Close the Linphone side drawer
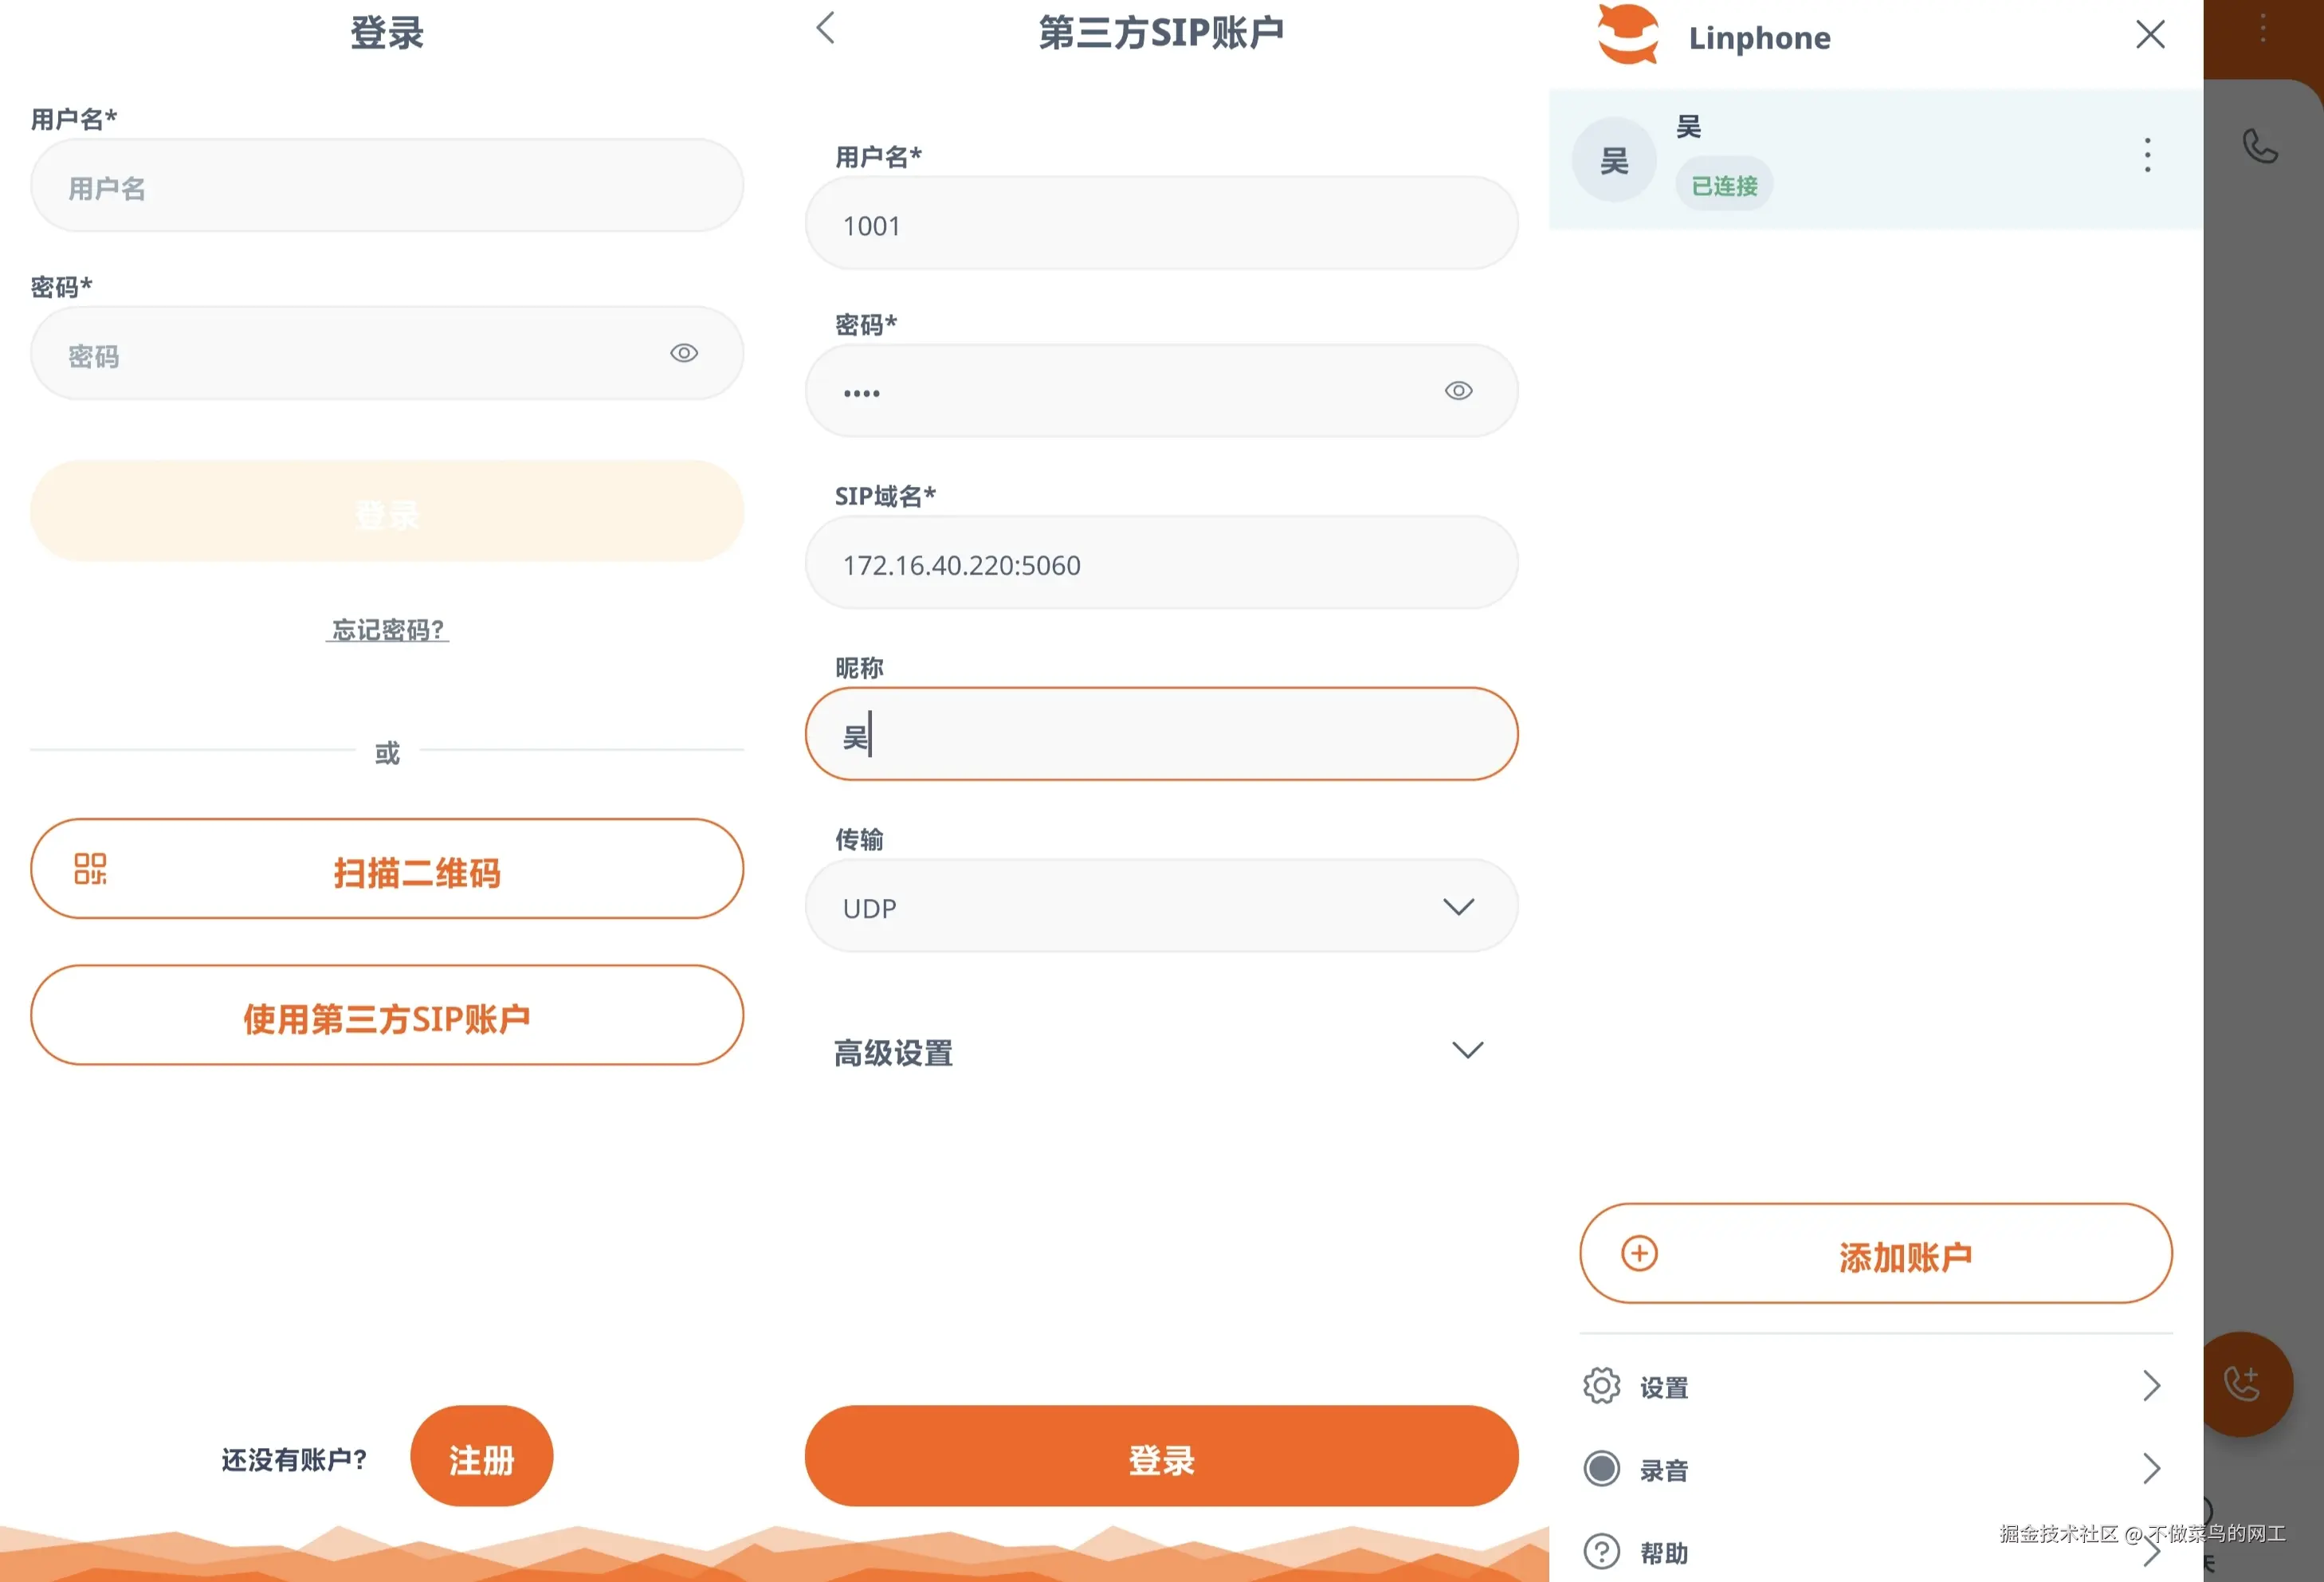Viewport: 2324px width, 1582px height. click(x=2150, y=35)
